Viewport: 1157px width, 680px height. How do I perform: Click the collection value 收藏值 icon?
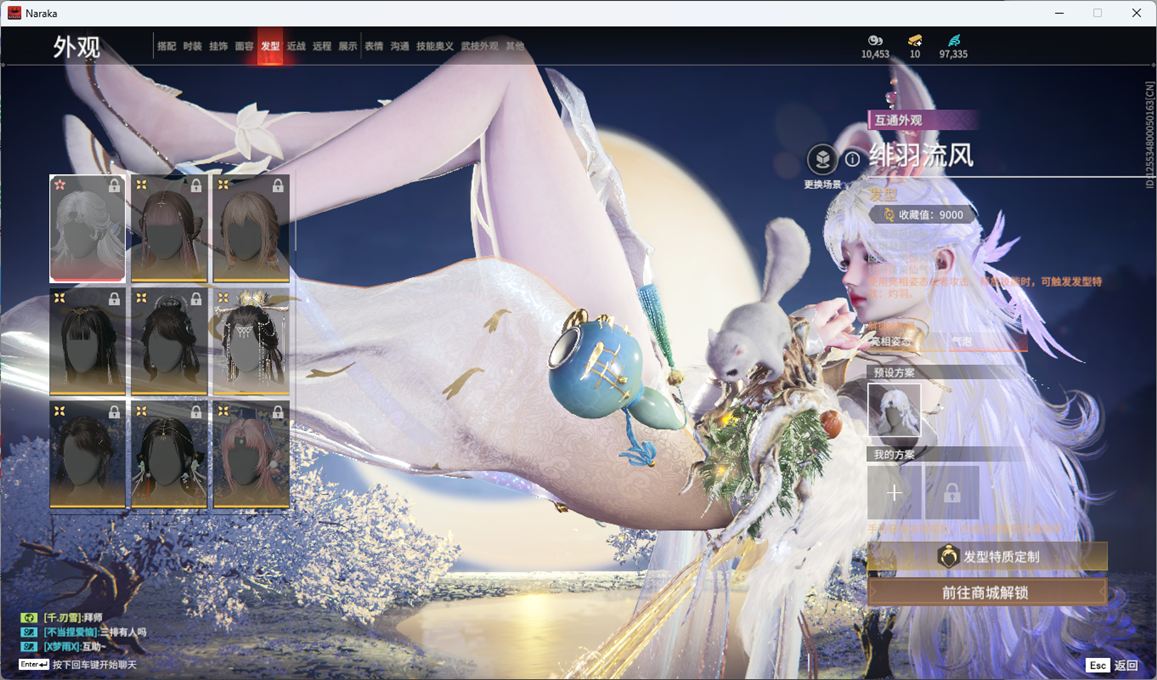coord(888,215)
